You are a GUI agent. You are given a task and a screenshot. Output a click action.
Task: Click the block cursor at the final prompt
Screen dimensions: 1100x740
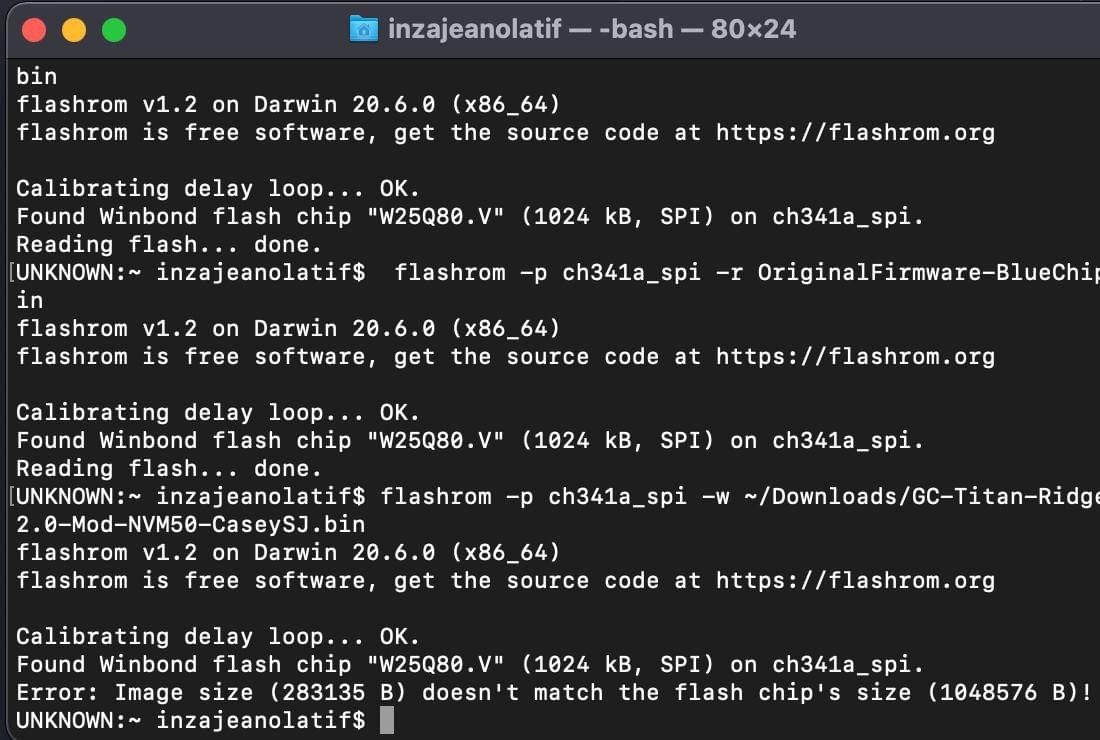(387, 720)
